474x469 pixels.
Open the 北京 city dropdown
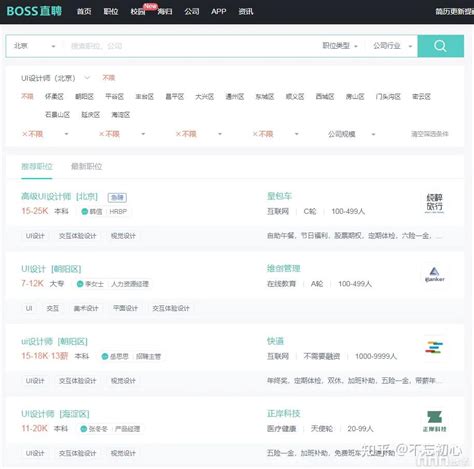[34, 46]
